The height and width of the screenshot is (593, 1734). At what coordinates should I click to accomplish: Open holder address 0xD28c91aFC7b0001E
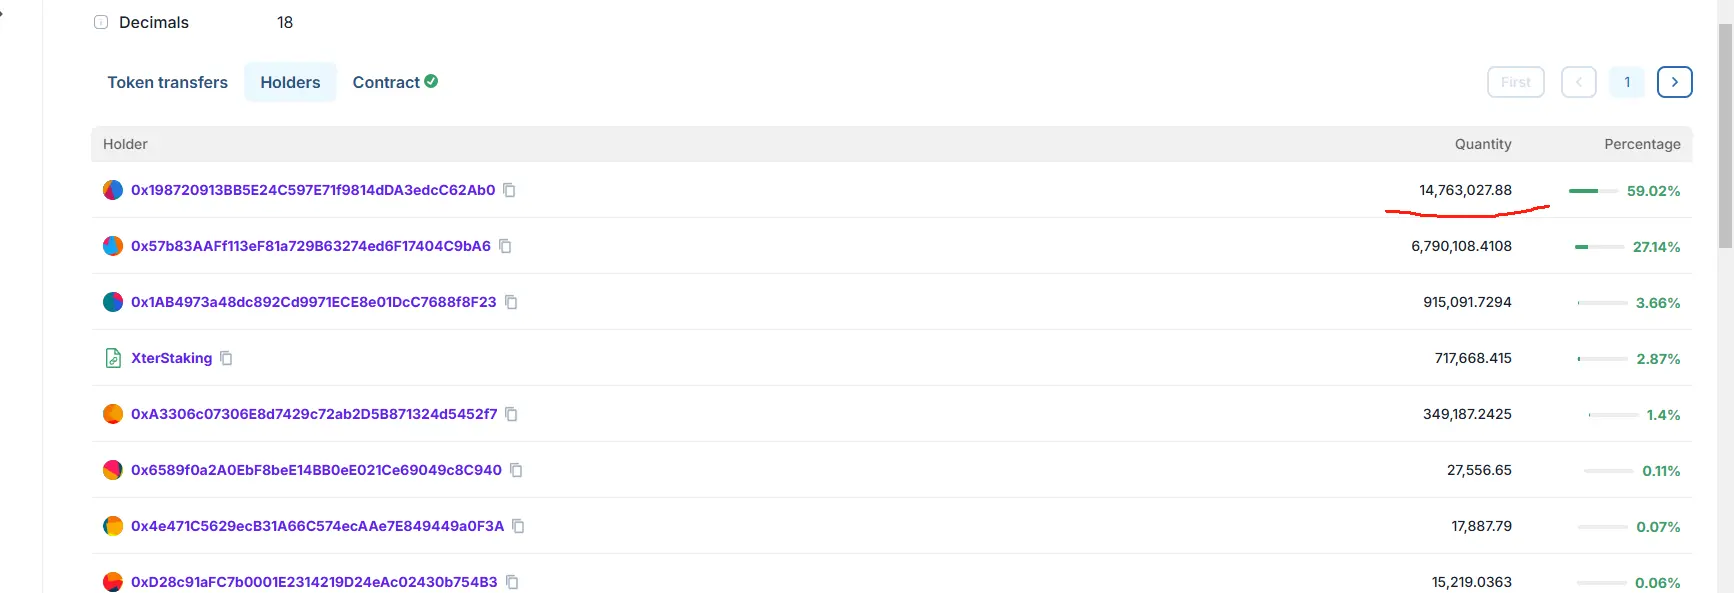(x=314, y=582)
